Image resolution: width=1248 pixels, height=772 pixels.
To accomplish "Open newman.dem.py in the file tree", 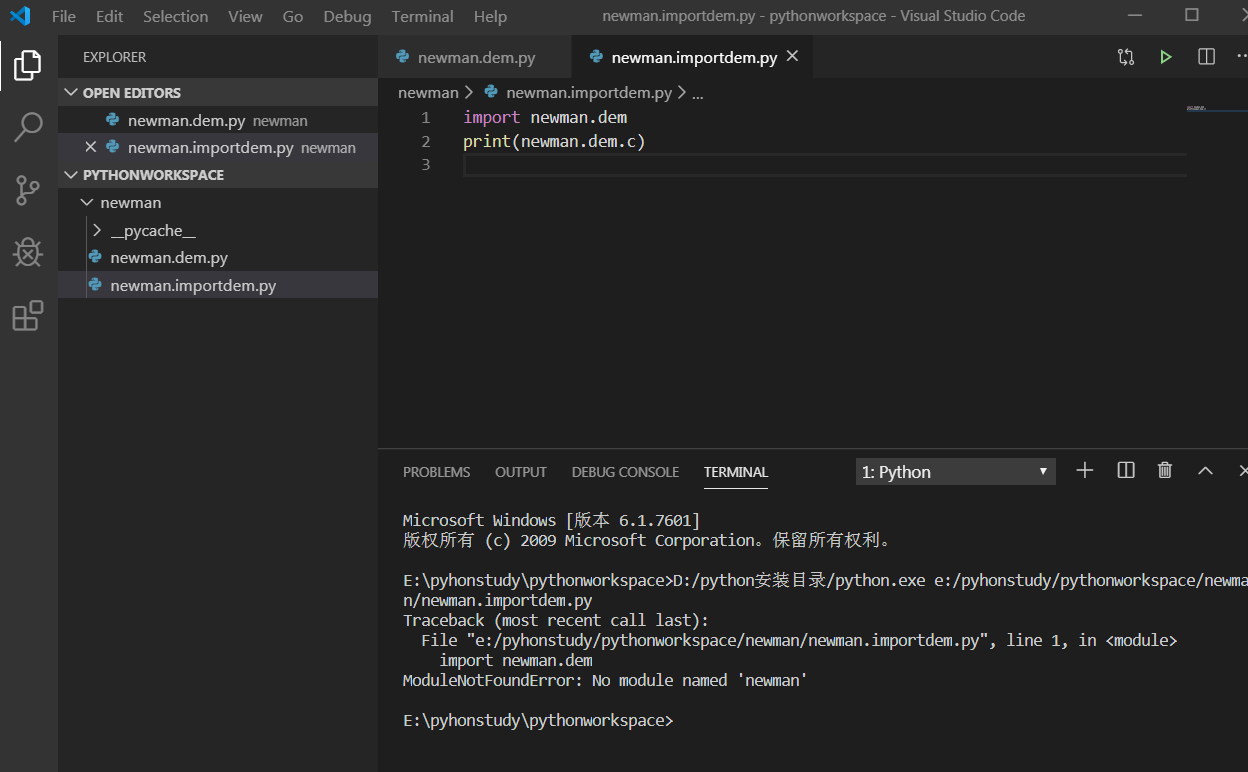I will pos(169,258).
